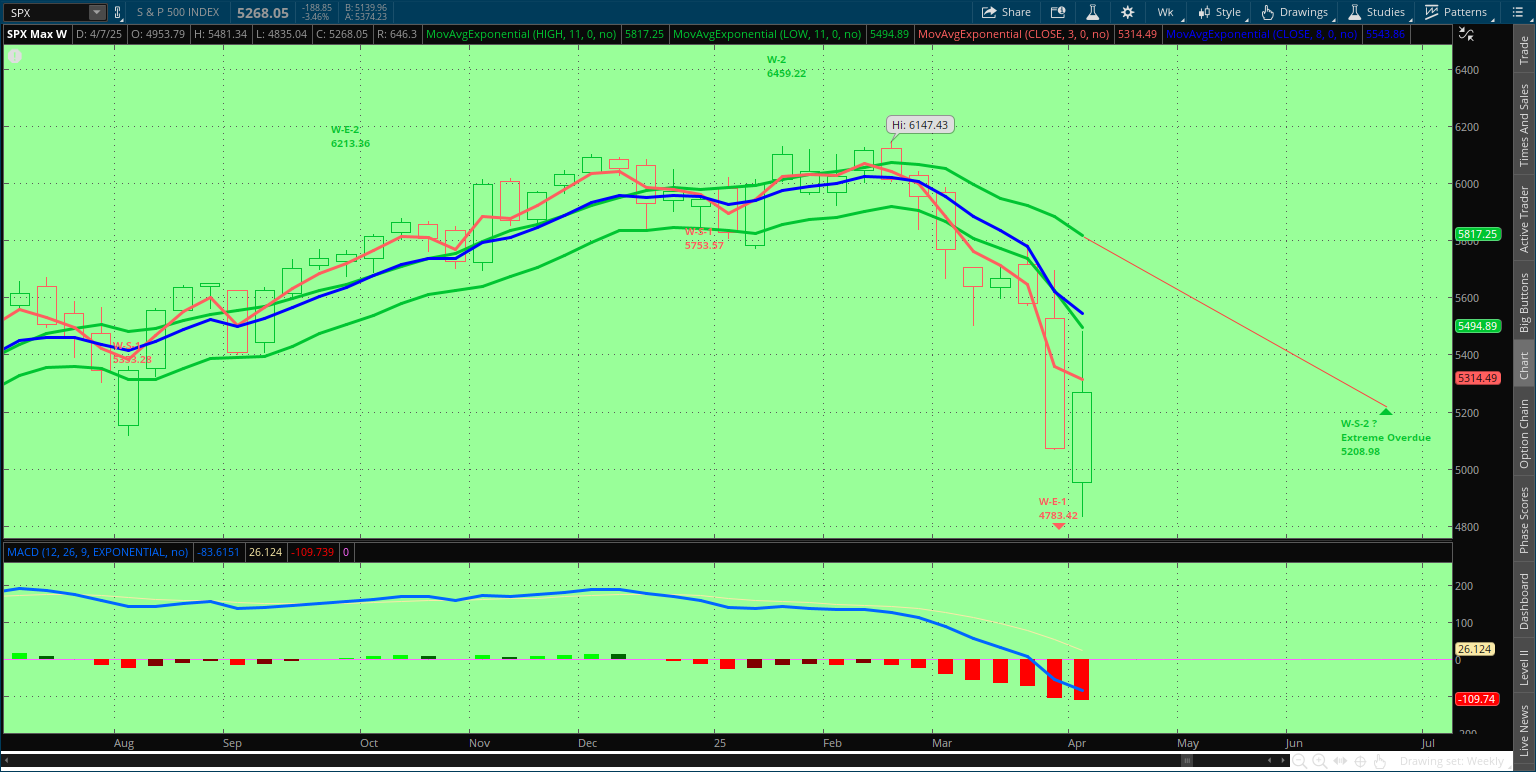Click the symbol link icon next to SPX
The image size is (1536, 772).
(x=118, y=12)
